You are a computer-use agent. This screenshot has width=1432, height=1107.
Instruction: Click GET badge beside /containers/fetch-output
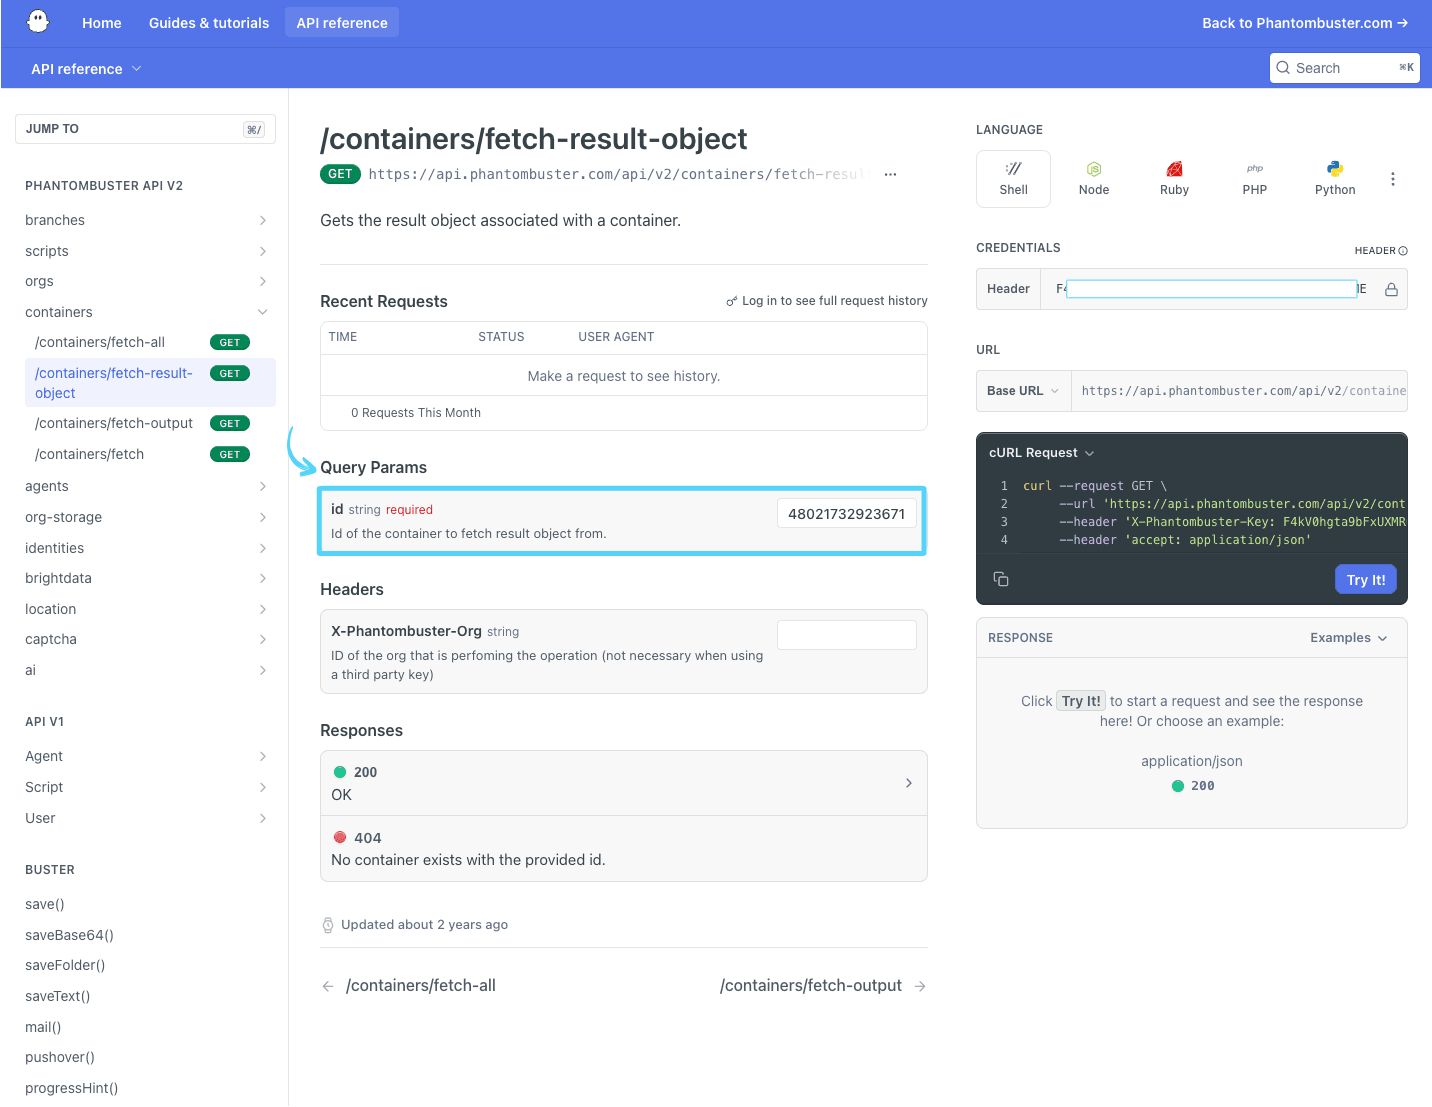(230, 423)
